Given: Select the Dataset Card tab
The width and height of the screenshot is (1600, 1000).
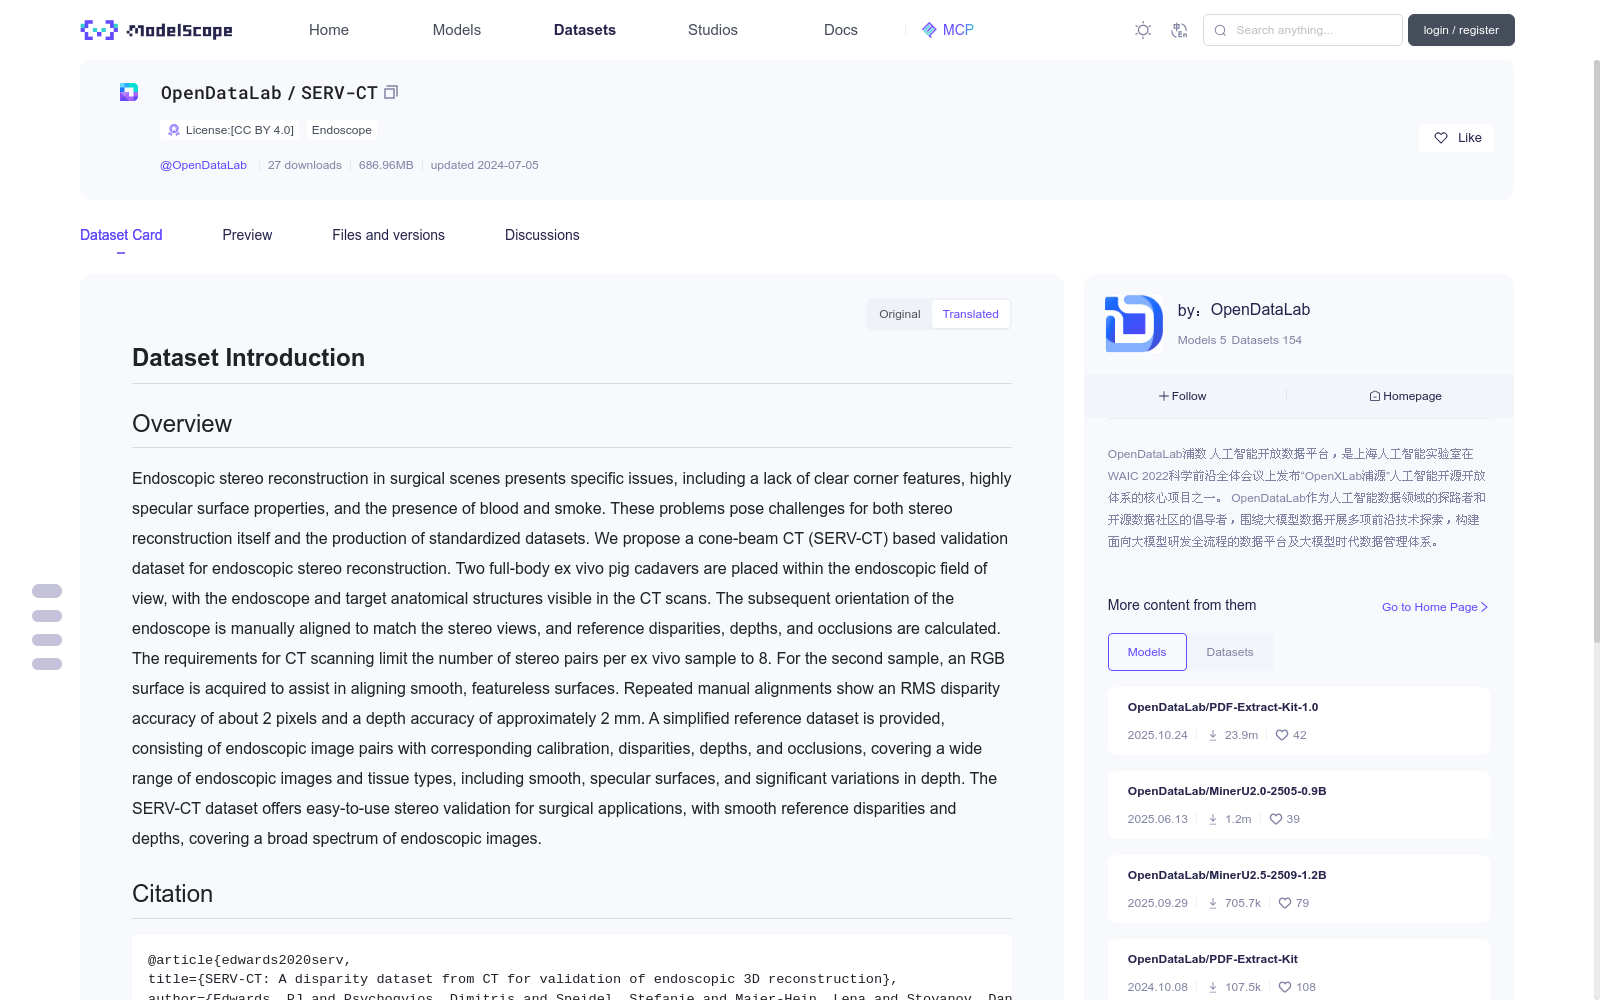Looking at the screenshot, I should click(121, 235).
